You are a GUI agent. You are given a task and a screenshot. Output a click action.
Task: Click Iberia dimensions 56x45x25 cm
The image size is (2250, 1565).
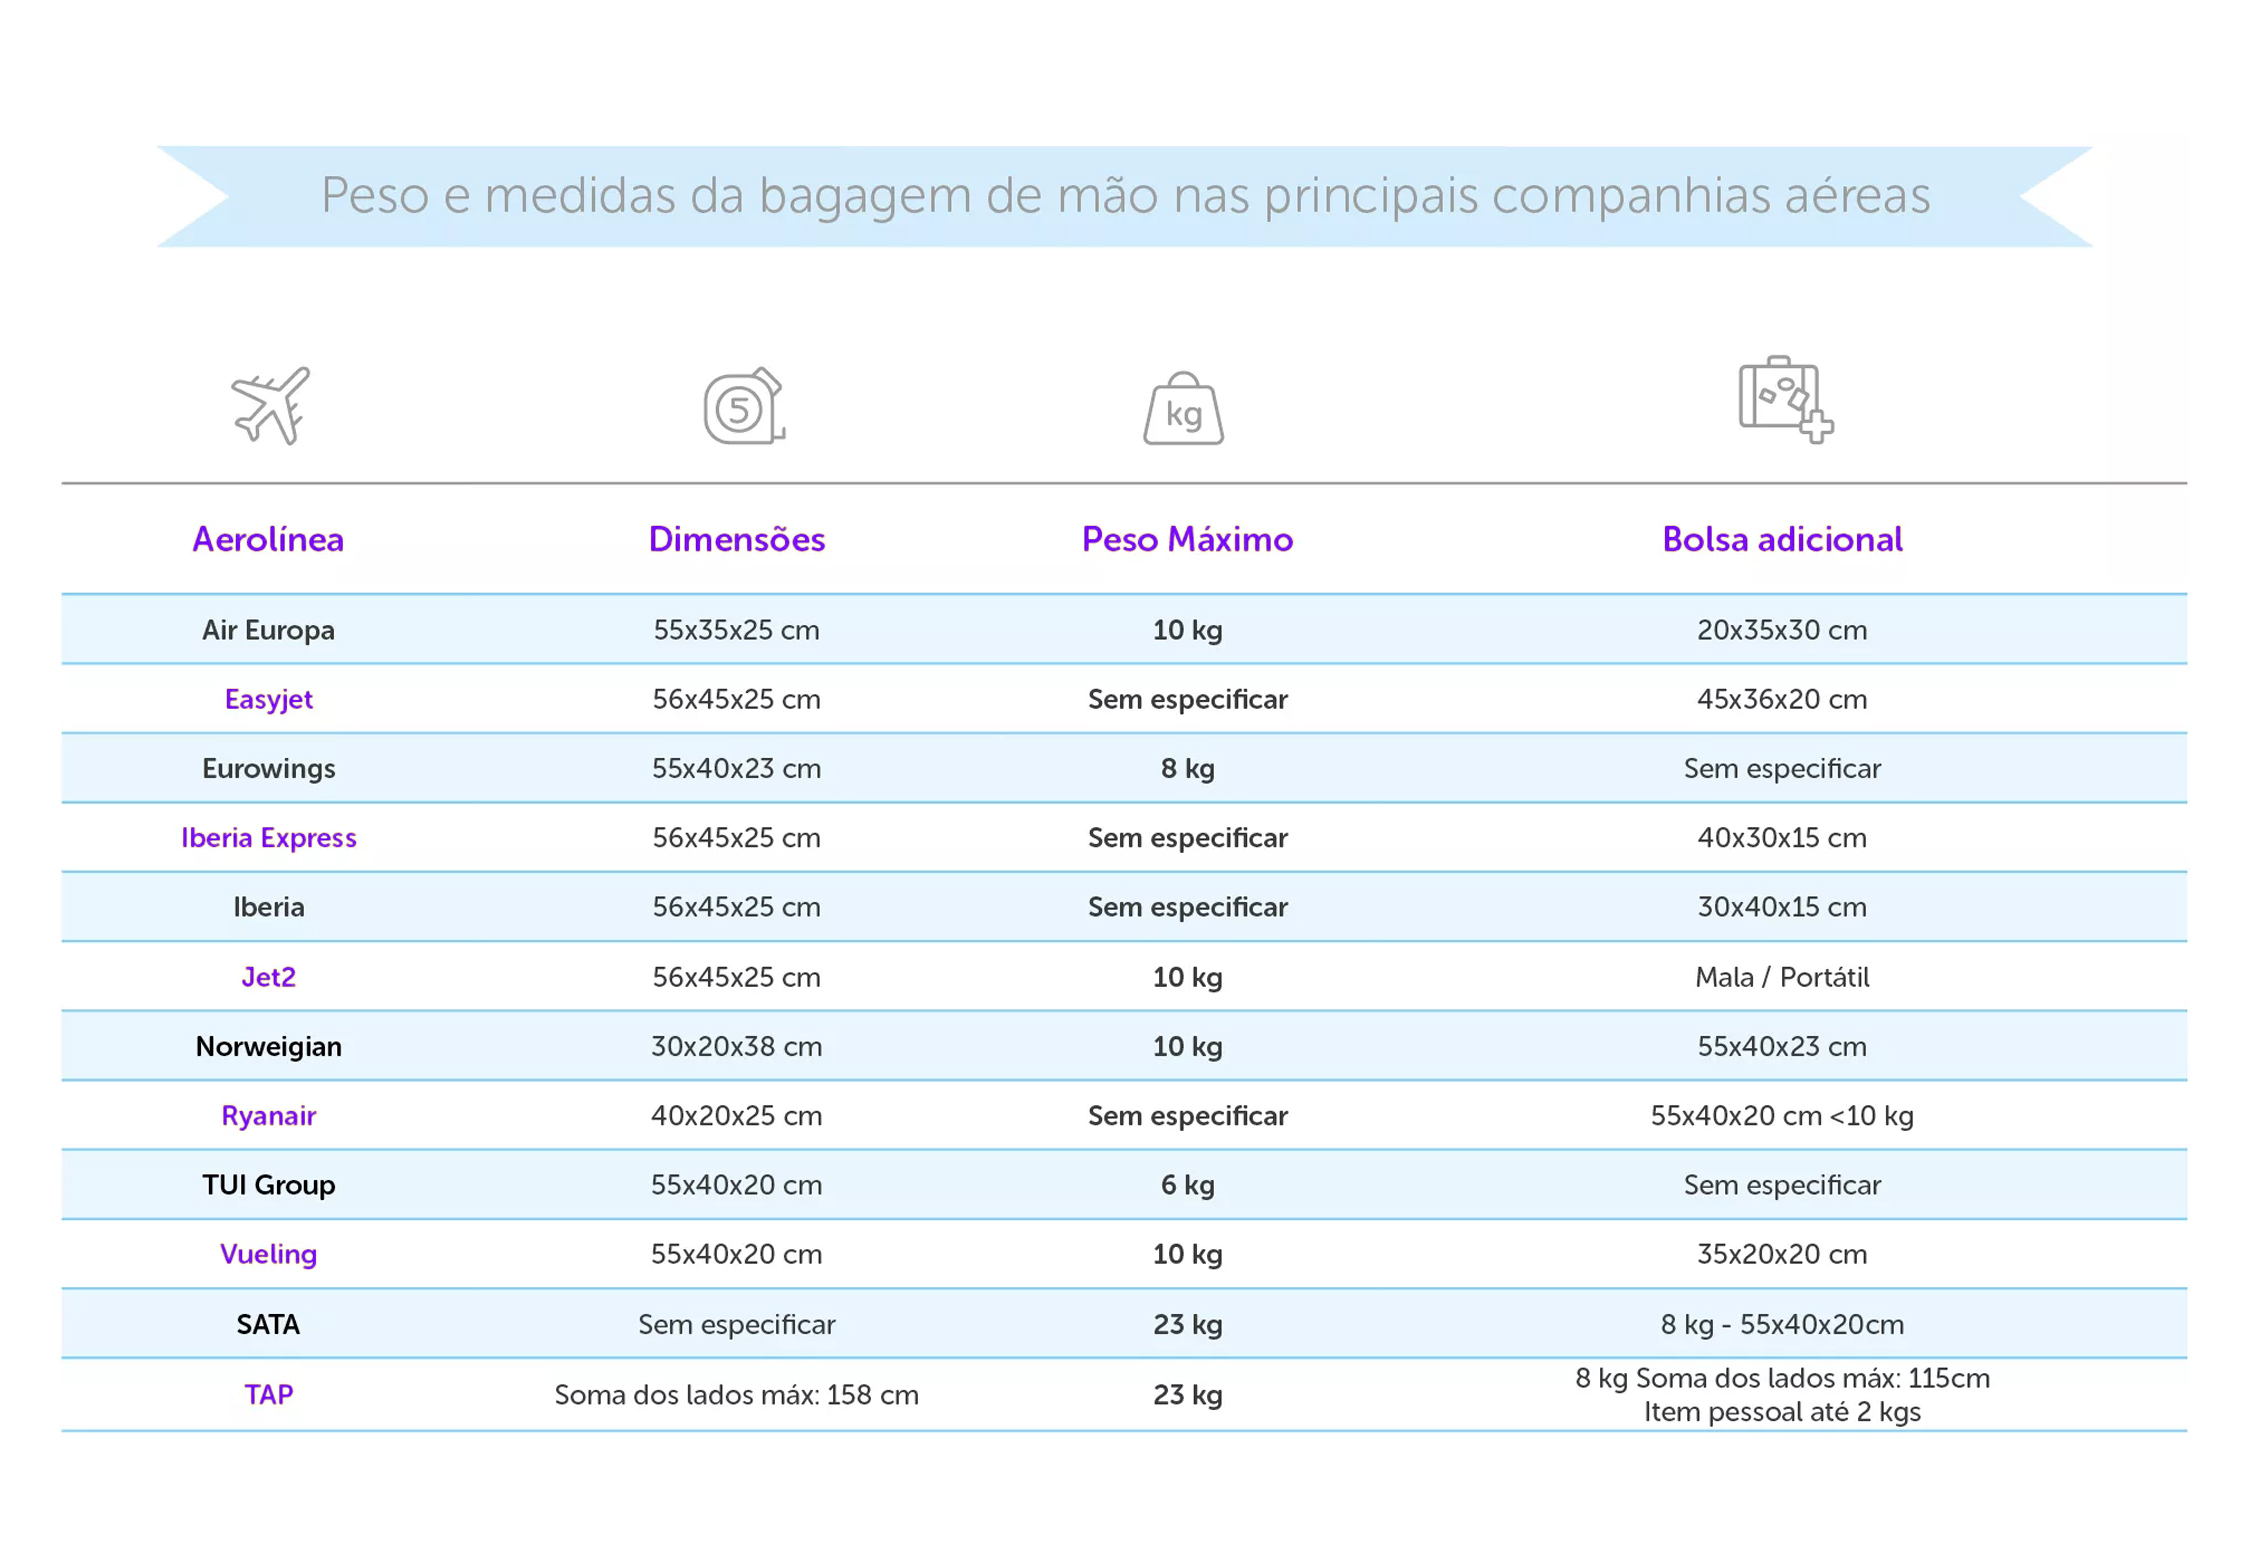[x=737, y=907]
